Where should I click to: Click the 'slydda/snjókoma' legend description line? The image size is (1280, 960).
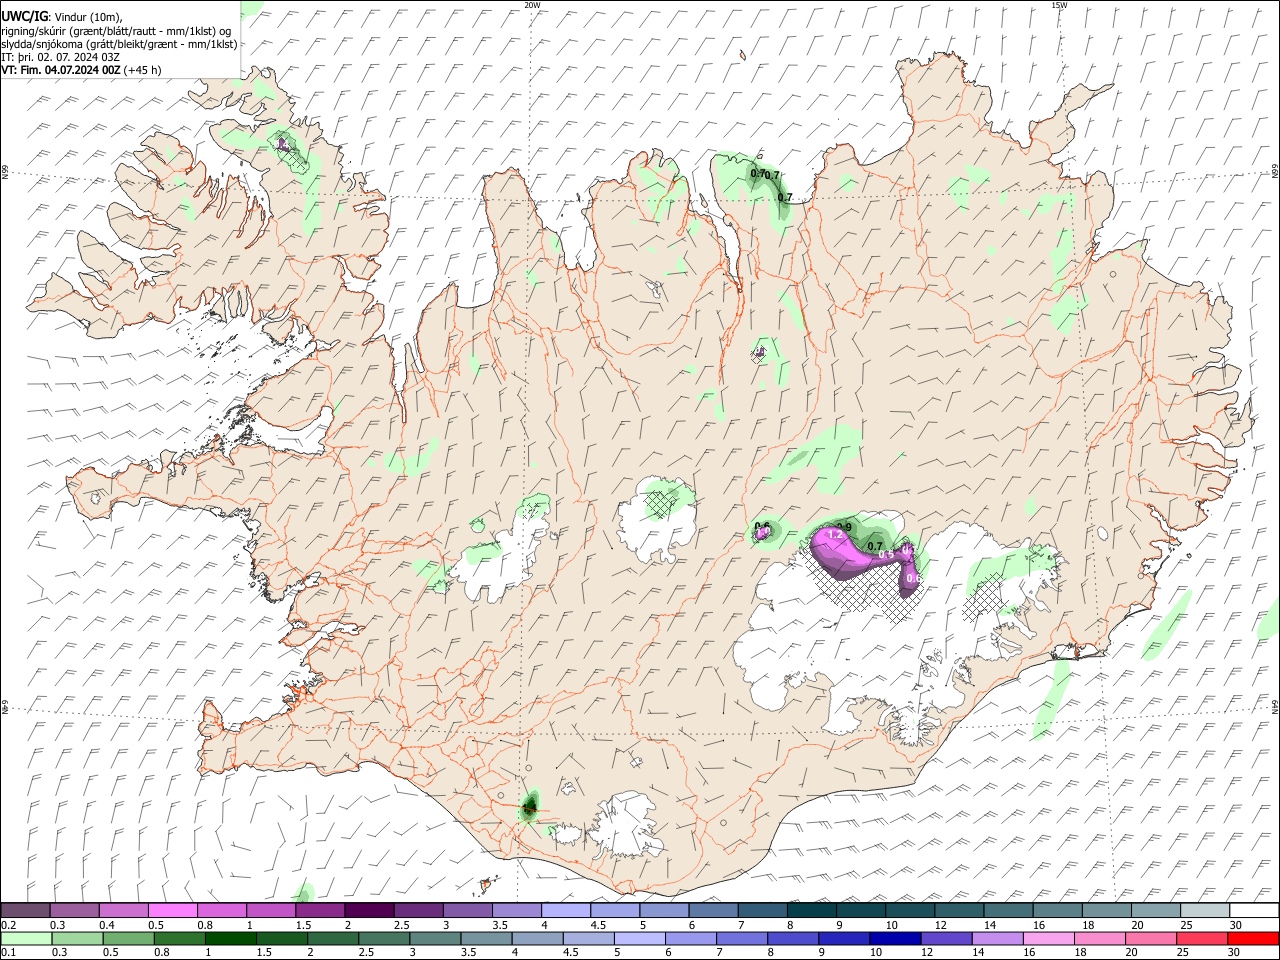tap(120, 44)
